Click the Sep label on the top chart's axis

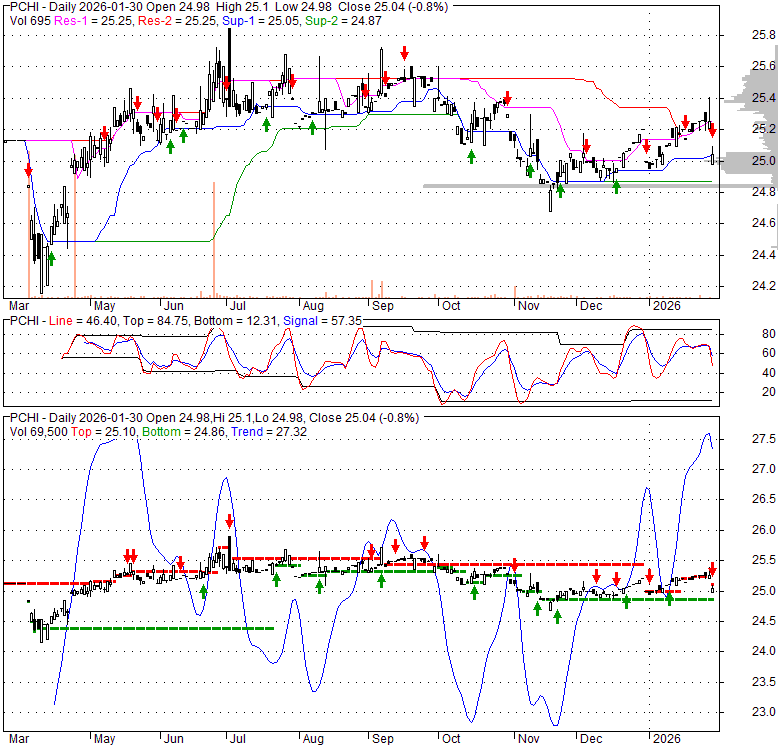point(380,305)
